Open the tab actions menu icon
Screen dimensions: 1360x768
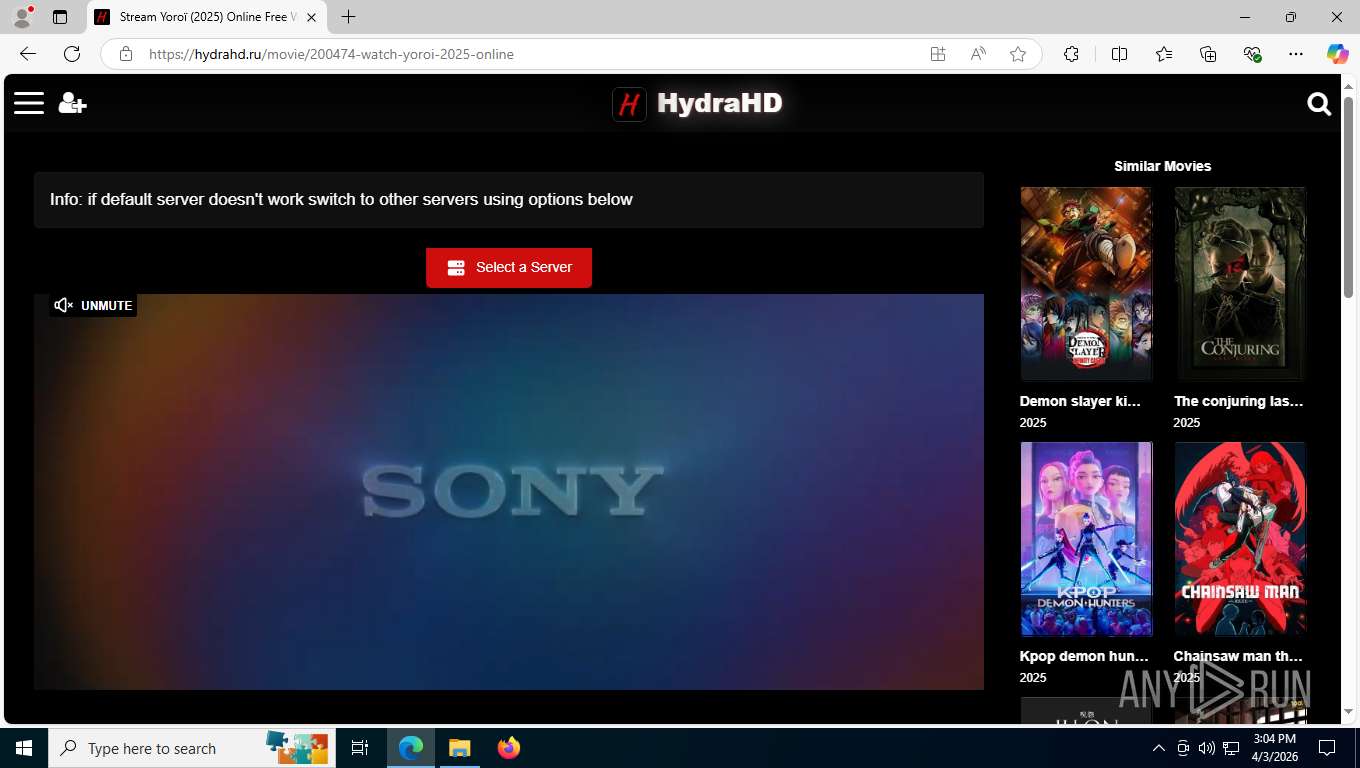coord(60,17)
